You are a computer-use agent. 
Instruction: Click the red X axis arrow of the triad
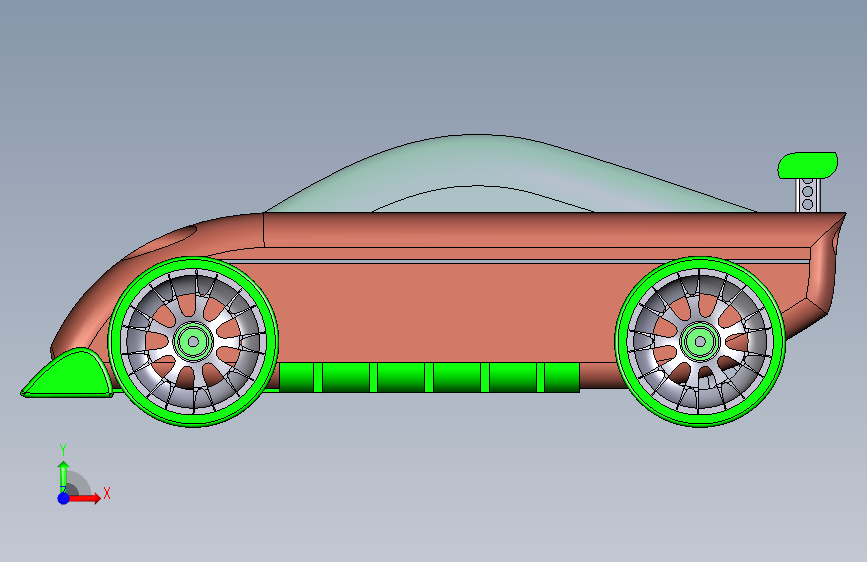[84, 498]
